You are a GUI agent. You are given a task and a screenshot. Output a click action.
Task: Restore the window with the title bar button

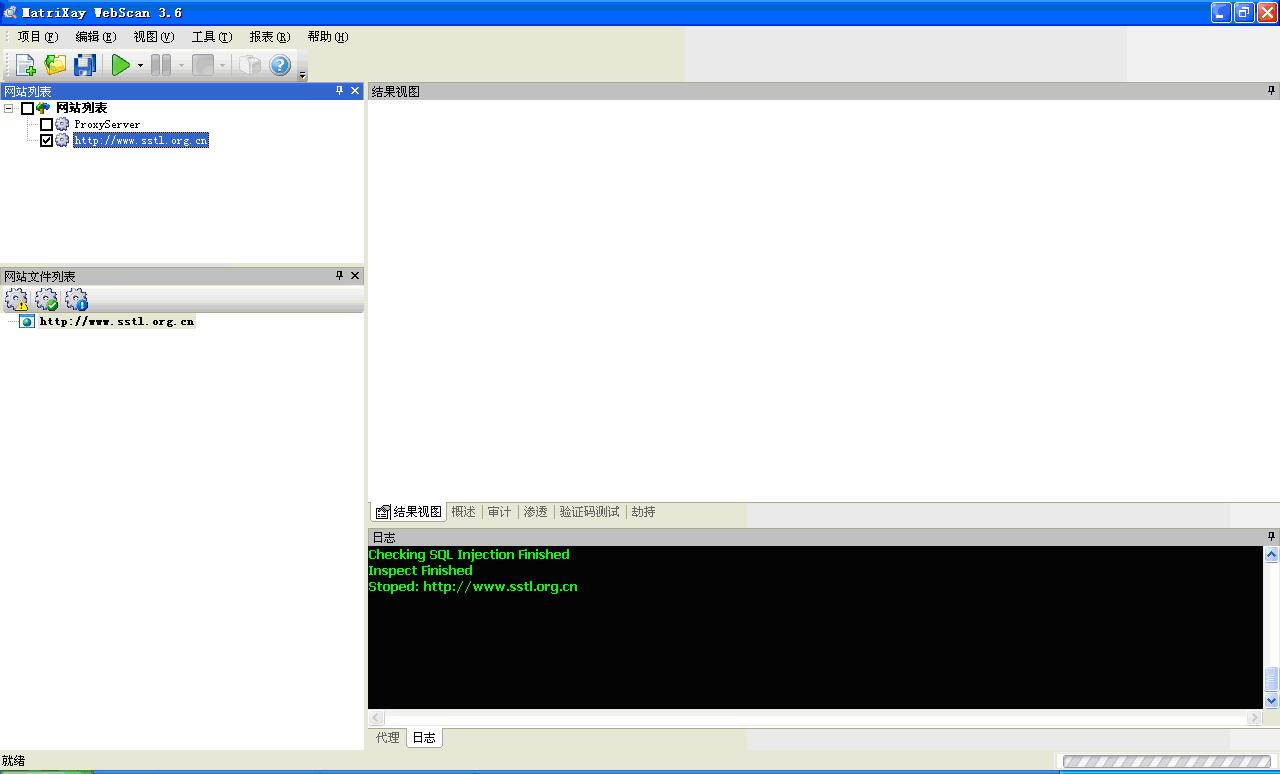[x=1244, y=12]
